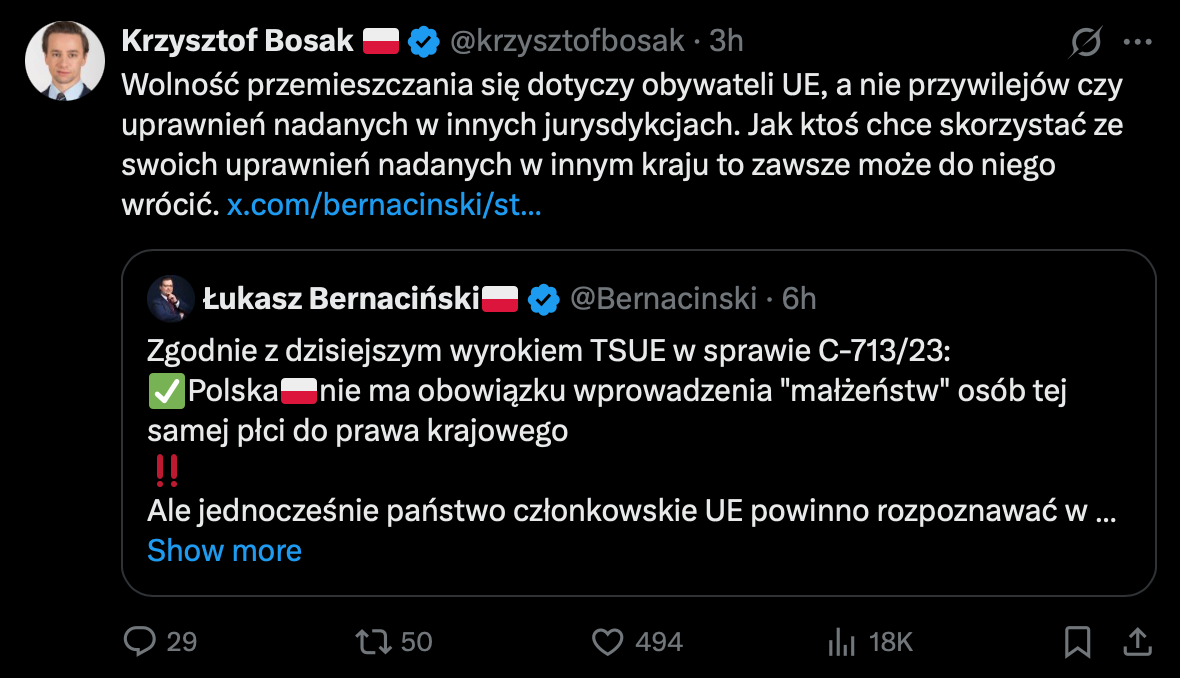Open the three-dot more options menu
This screenshot has height=678, width=1180.
coord(1139,40)
